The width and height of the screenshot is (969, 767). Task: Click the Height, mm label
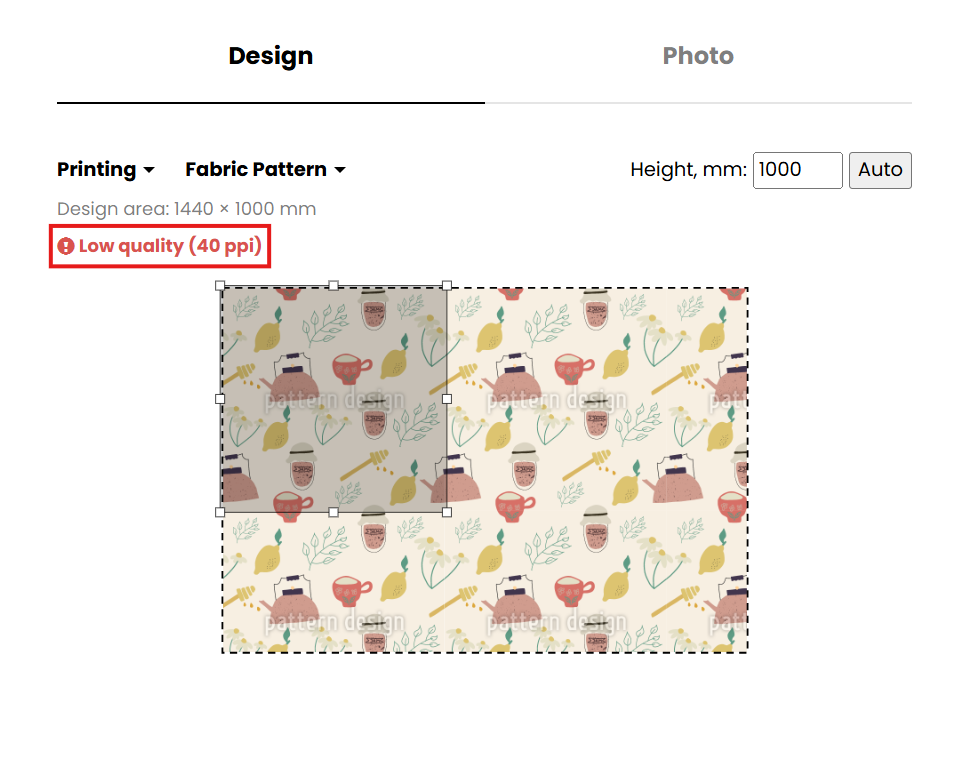[x=688, y=169]
